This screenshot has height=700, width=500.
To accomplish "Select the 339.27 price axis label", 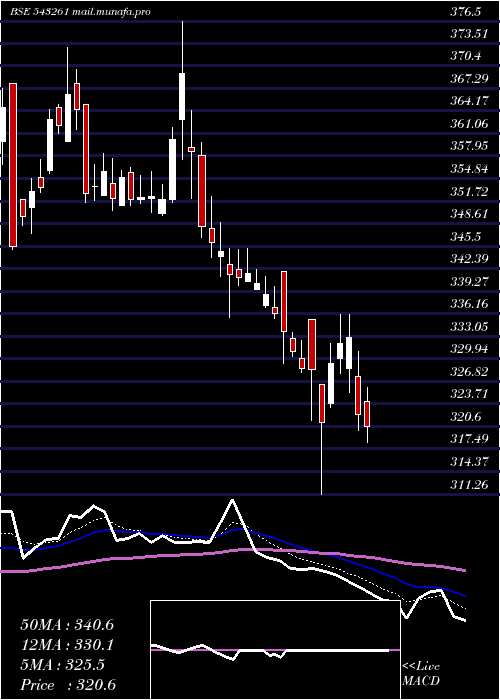I will point(469,281).
